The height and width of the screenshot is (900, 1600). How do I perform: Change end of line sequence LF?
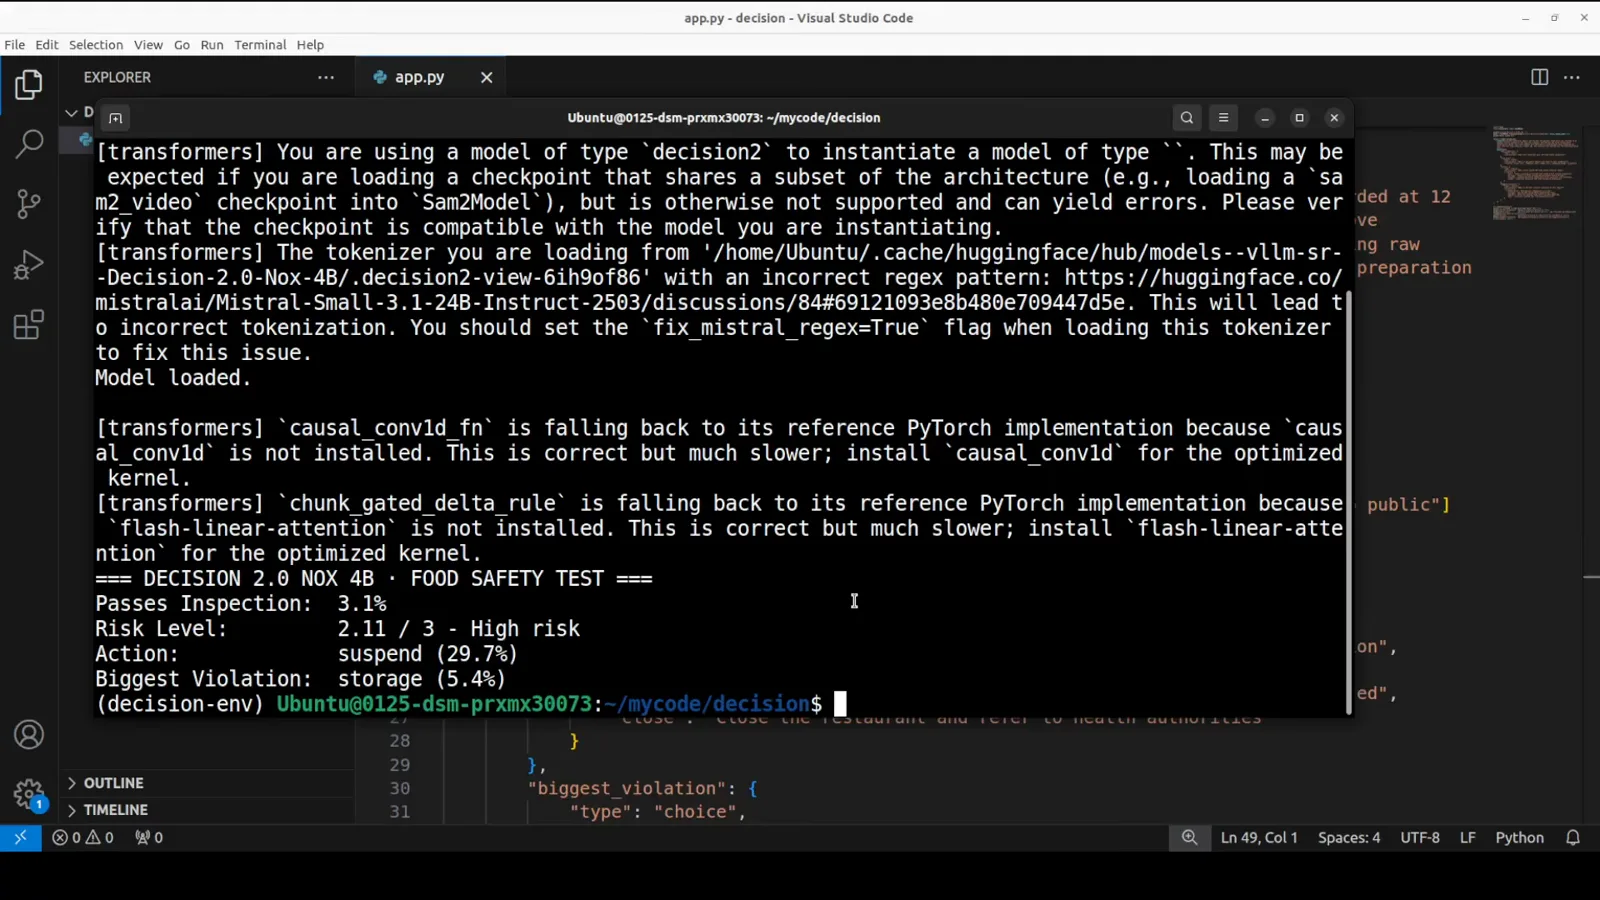pos(1467,838)
